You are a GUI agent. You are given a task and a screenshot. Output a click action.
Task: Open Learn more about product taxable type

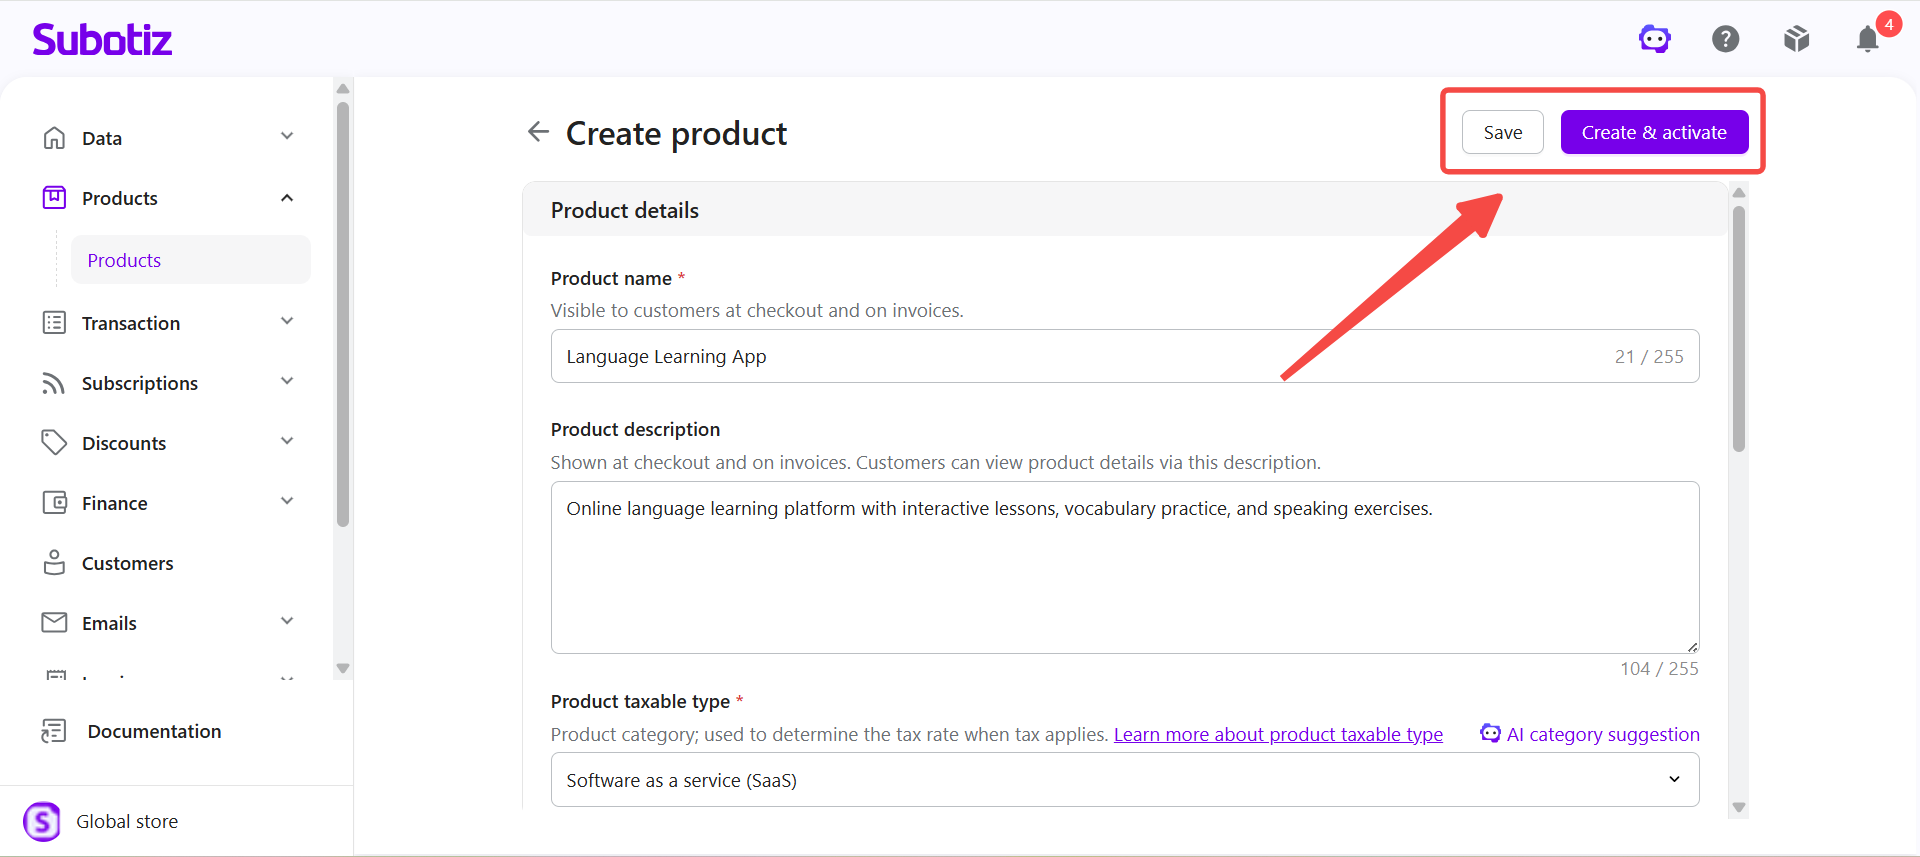(1278, 734)
